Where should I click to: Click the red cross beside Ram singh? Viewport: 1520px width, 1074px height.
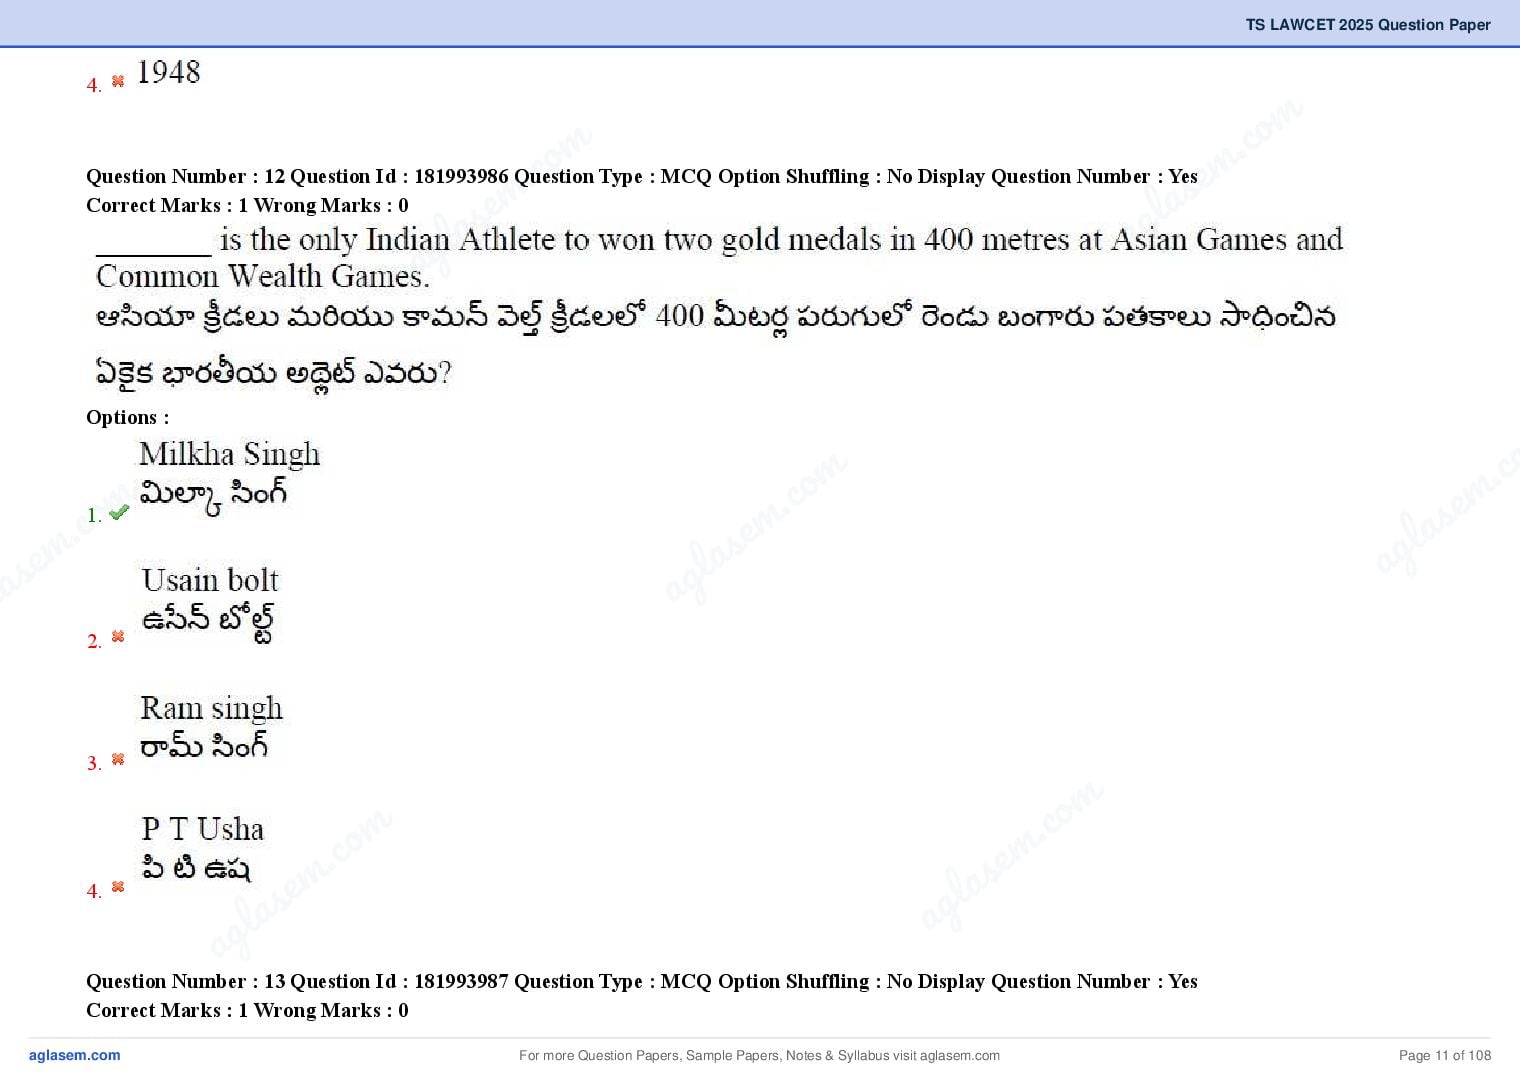tap(118, 760)
